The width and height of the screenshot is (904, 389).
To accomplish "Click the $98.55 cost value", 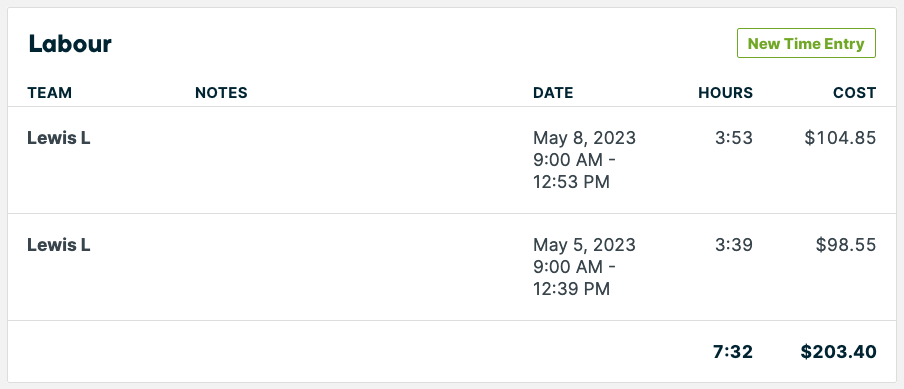I will click(x=846, y=245).
